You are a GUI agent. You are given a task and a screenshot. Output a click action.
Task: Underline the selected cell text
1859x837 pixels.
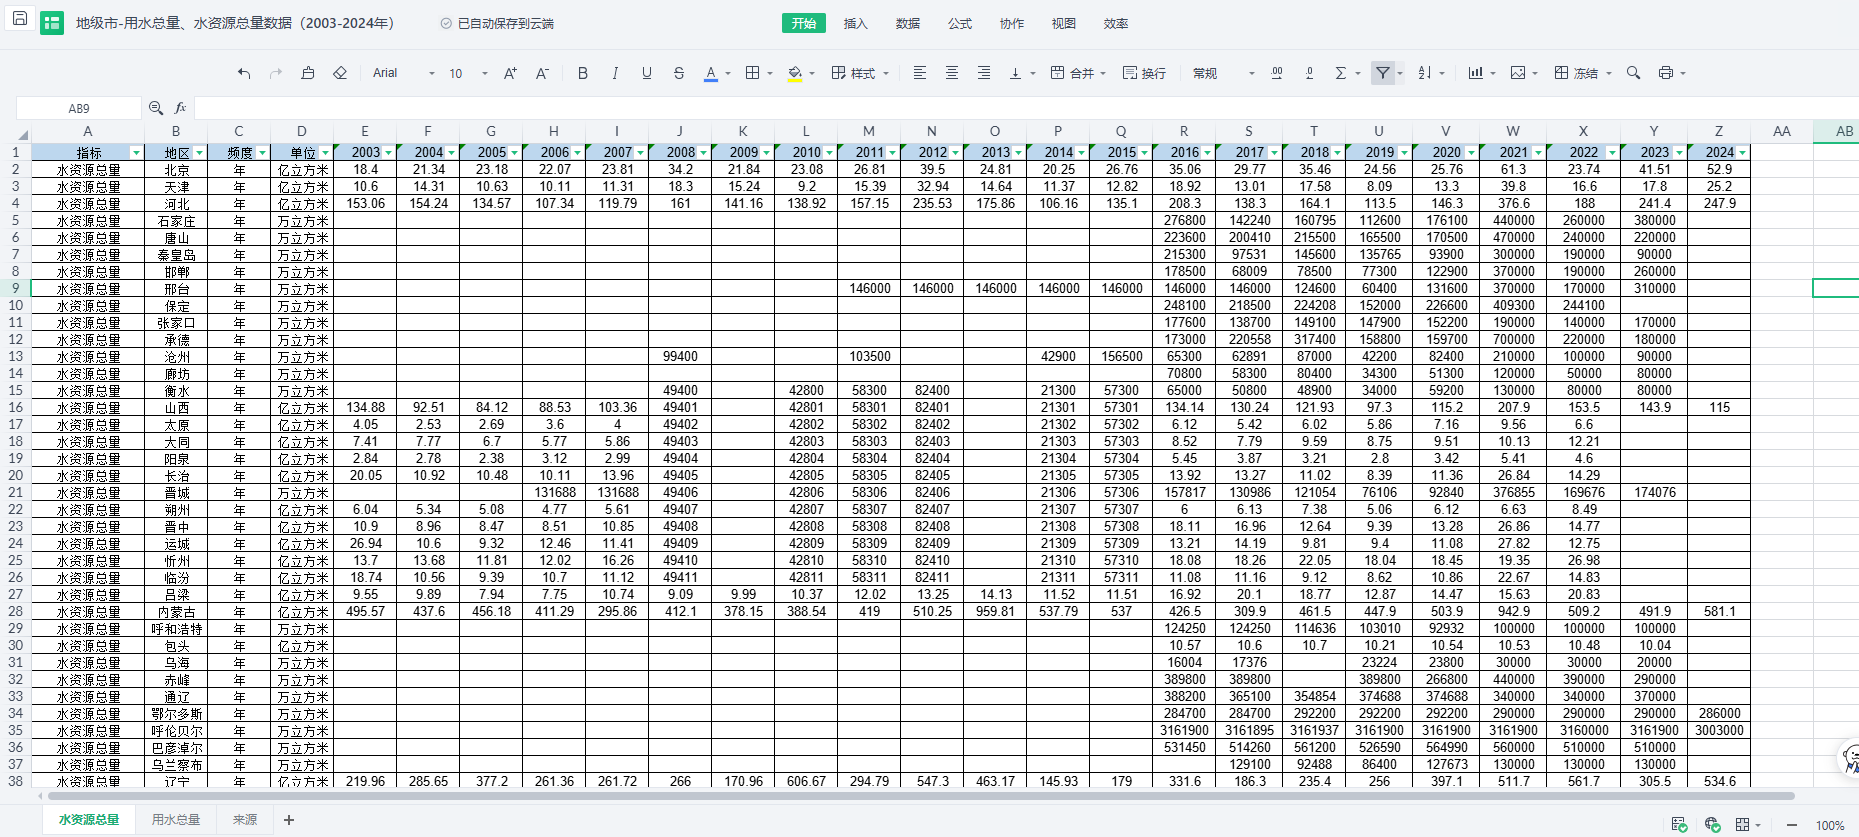(x=647, y=73)
